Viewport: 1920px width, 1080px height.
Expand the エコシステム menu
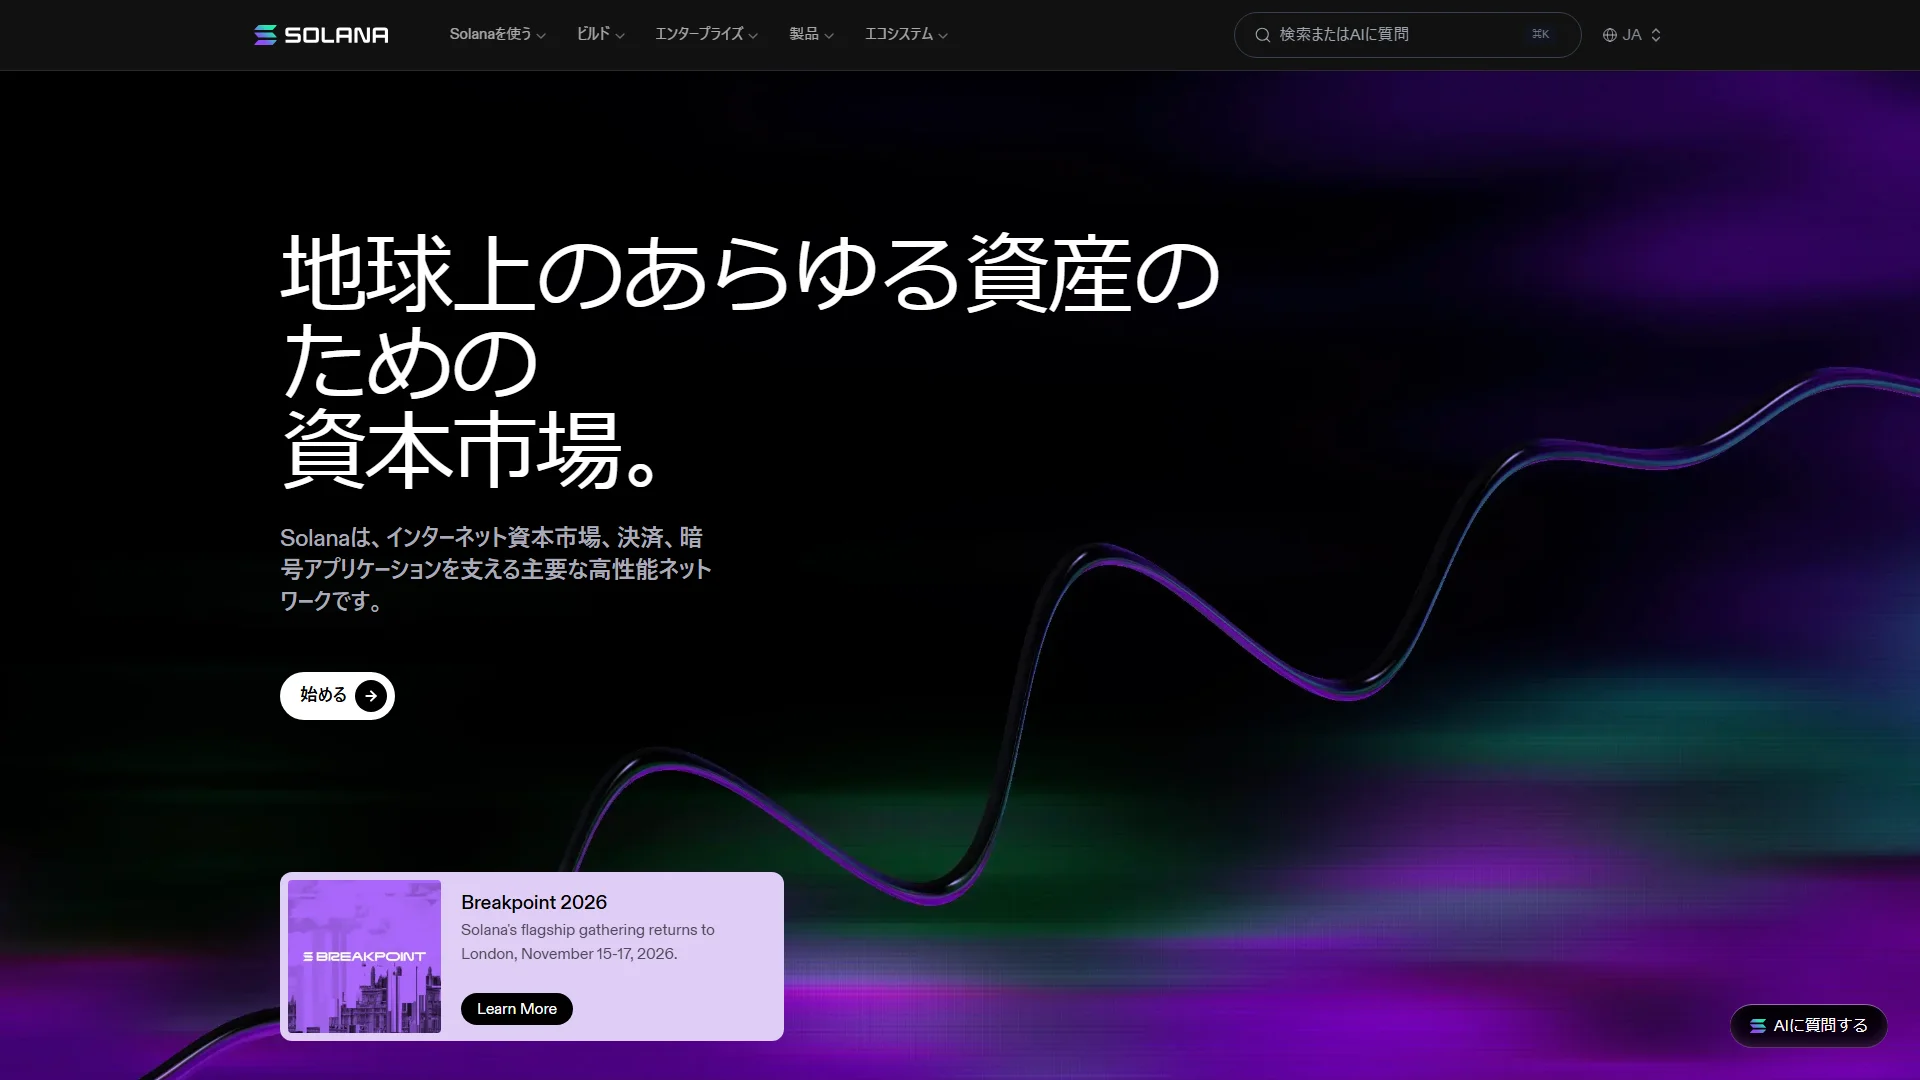point(906,34)
